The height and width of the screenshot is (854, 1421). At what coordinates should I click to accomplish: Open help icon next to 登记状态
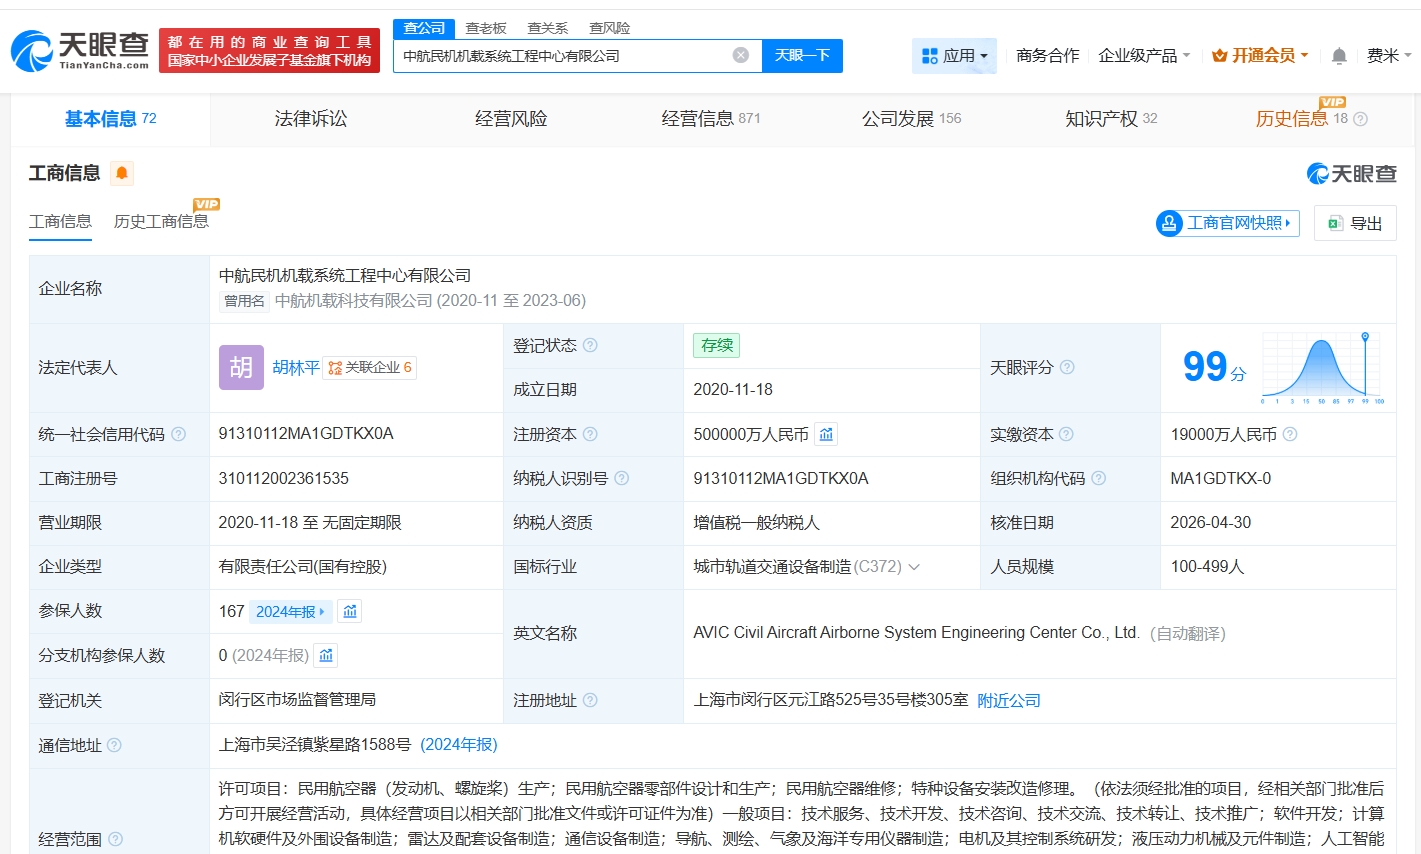(590, 345)
